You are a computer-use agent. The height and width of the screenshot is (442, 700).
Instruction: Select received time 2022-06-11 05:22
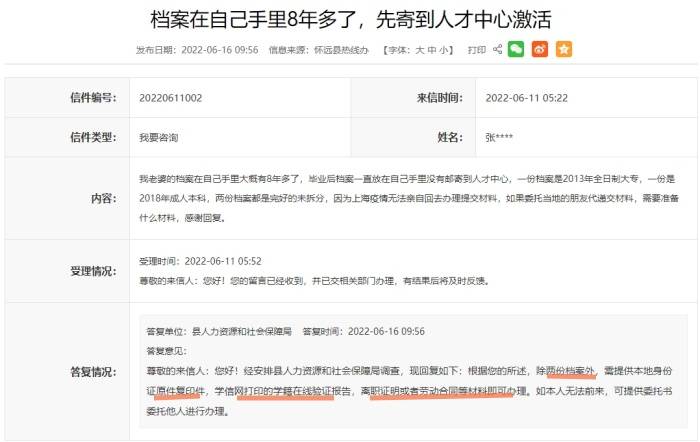coord(526,98)
